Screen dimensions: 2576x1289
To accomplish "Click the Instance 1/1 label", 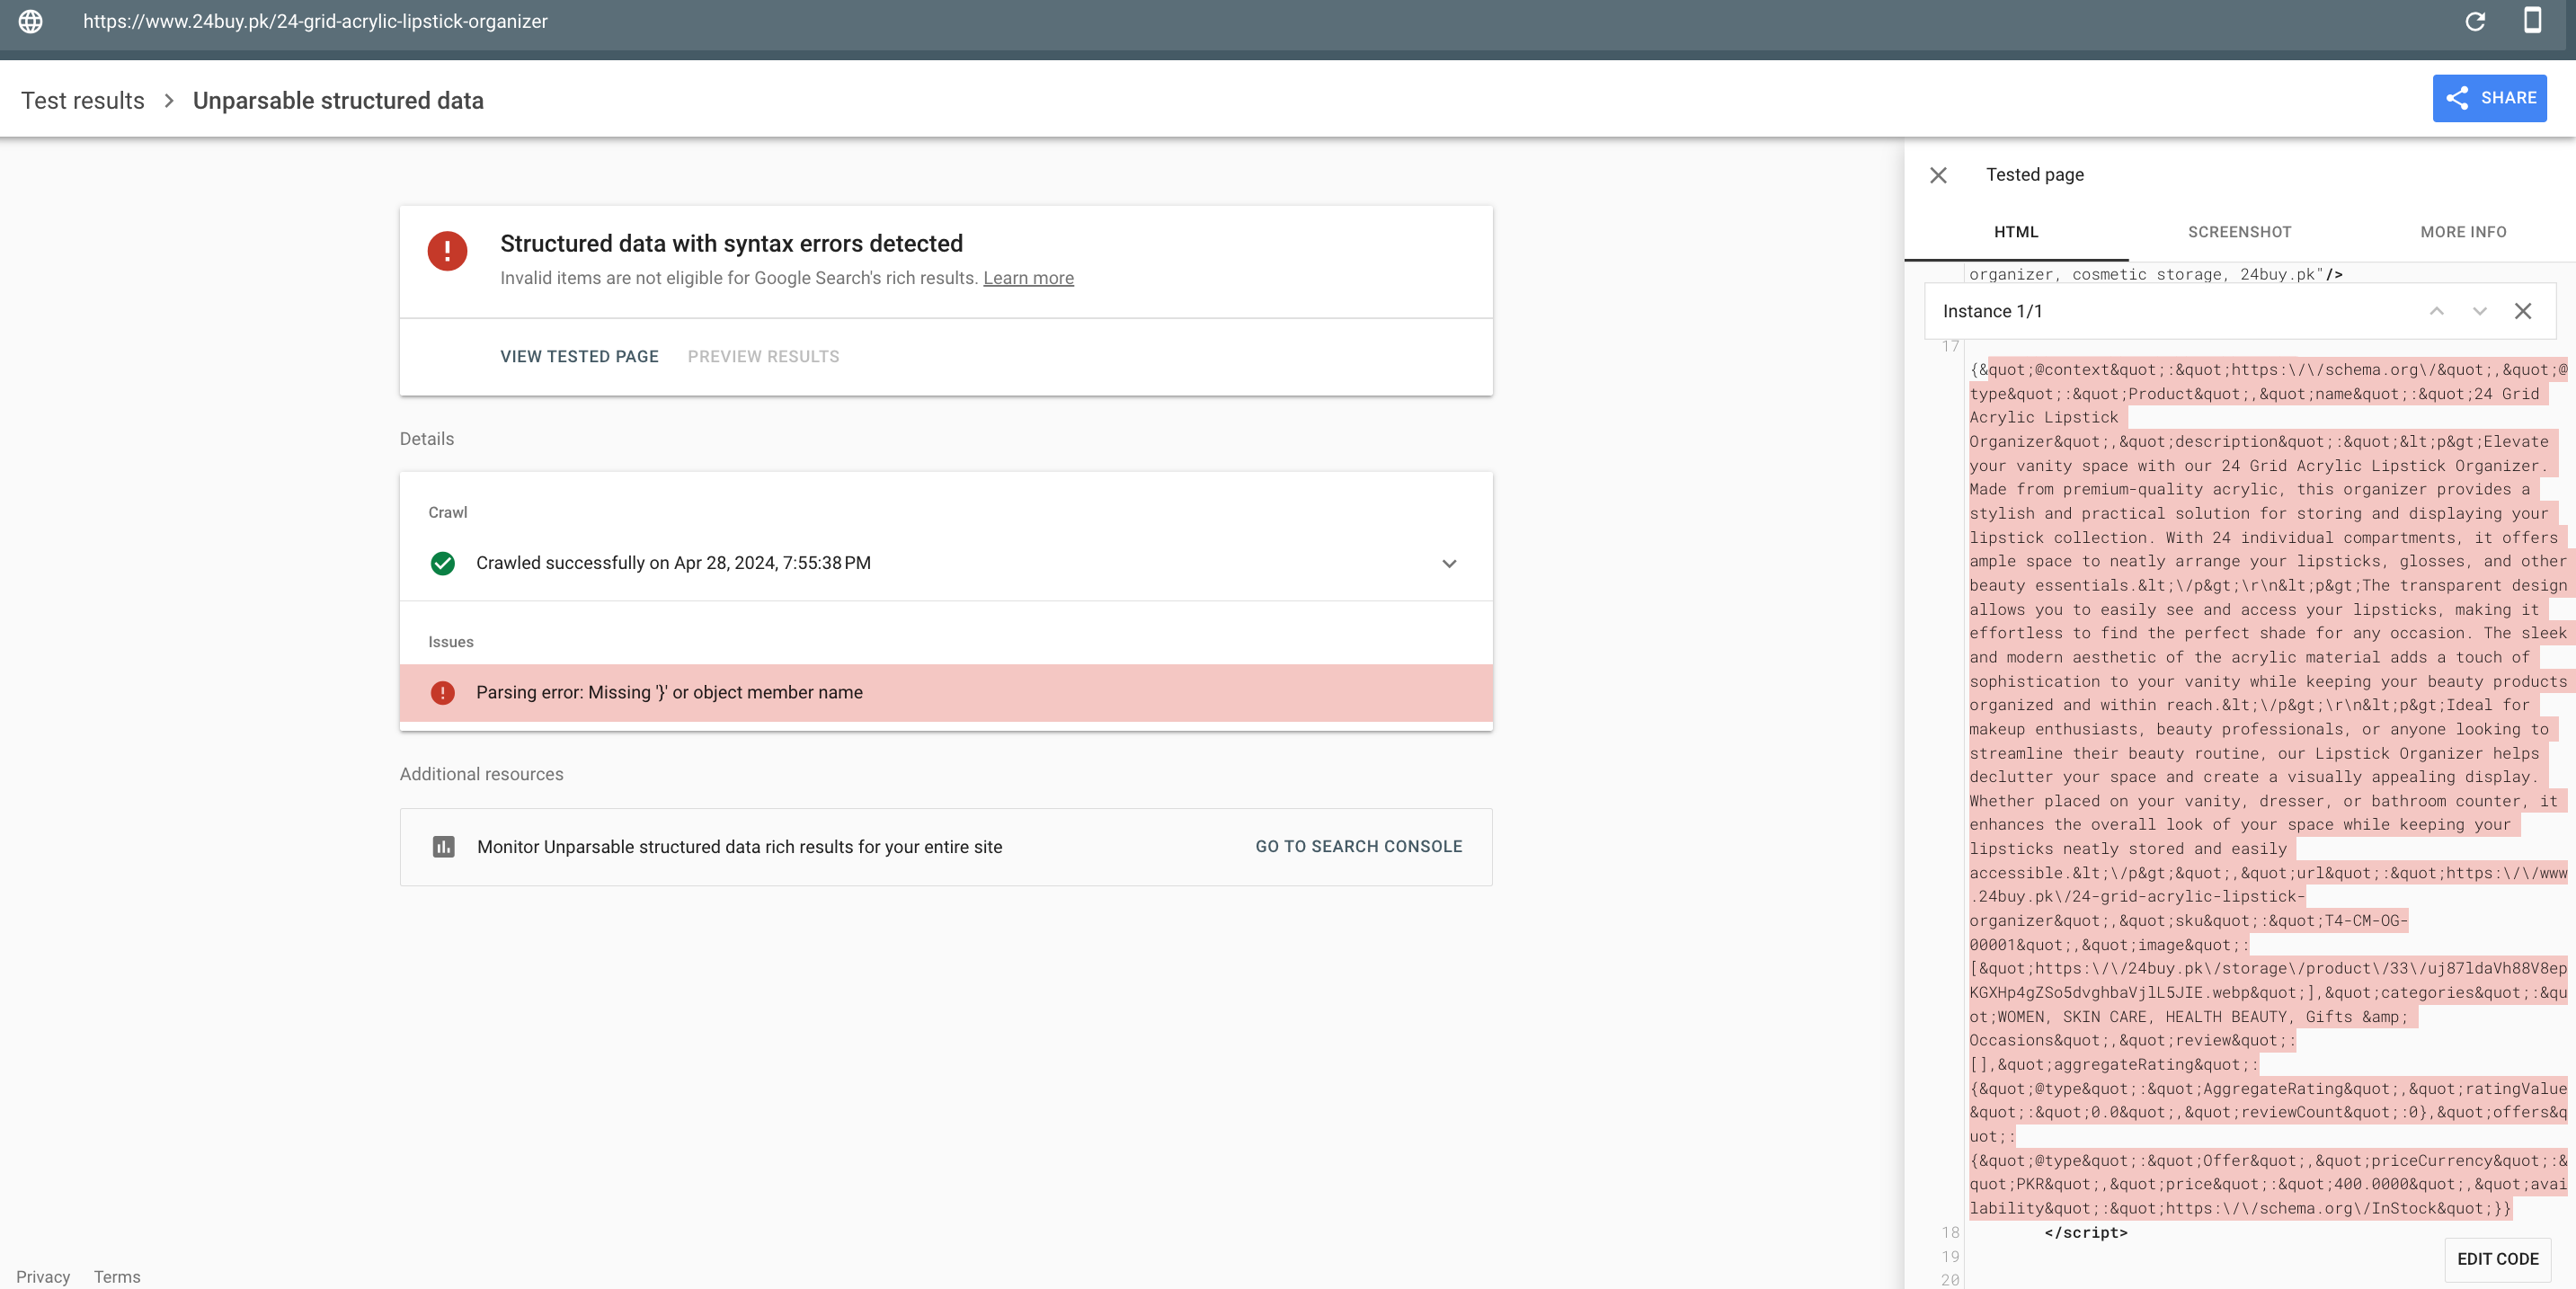I will tap(1992, 311).
